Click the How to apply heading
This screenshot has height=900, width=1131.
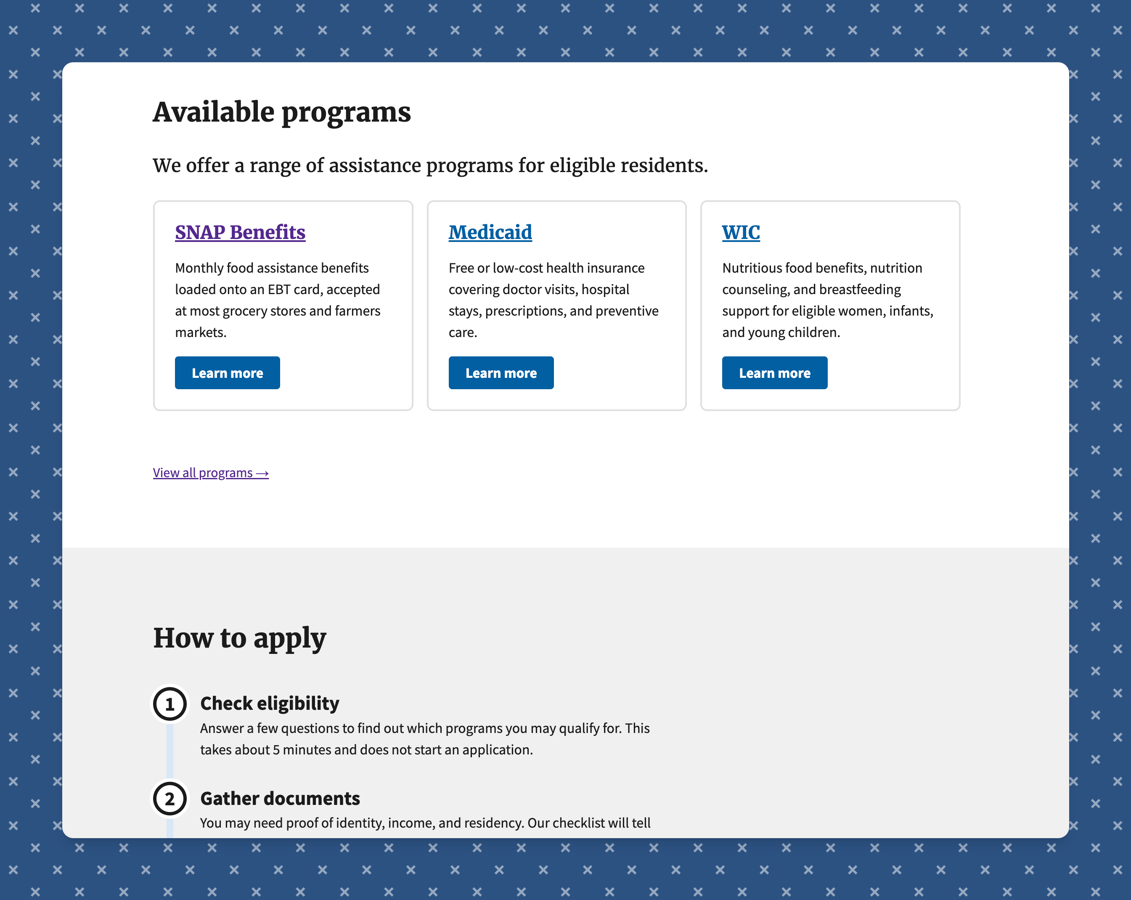[x=239, y=638]
